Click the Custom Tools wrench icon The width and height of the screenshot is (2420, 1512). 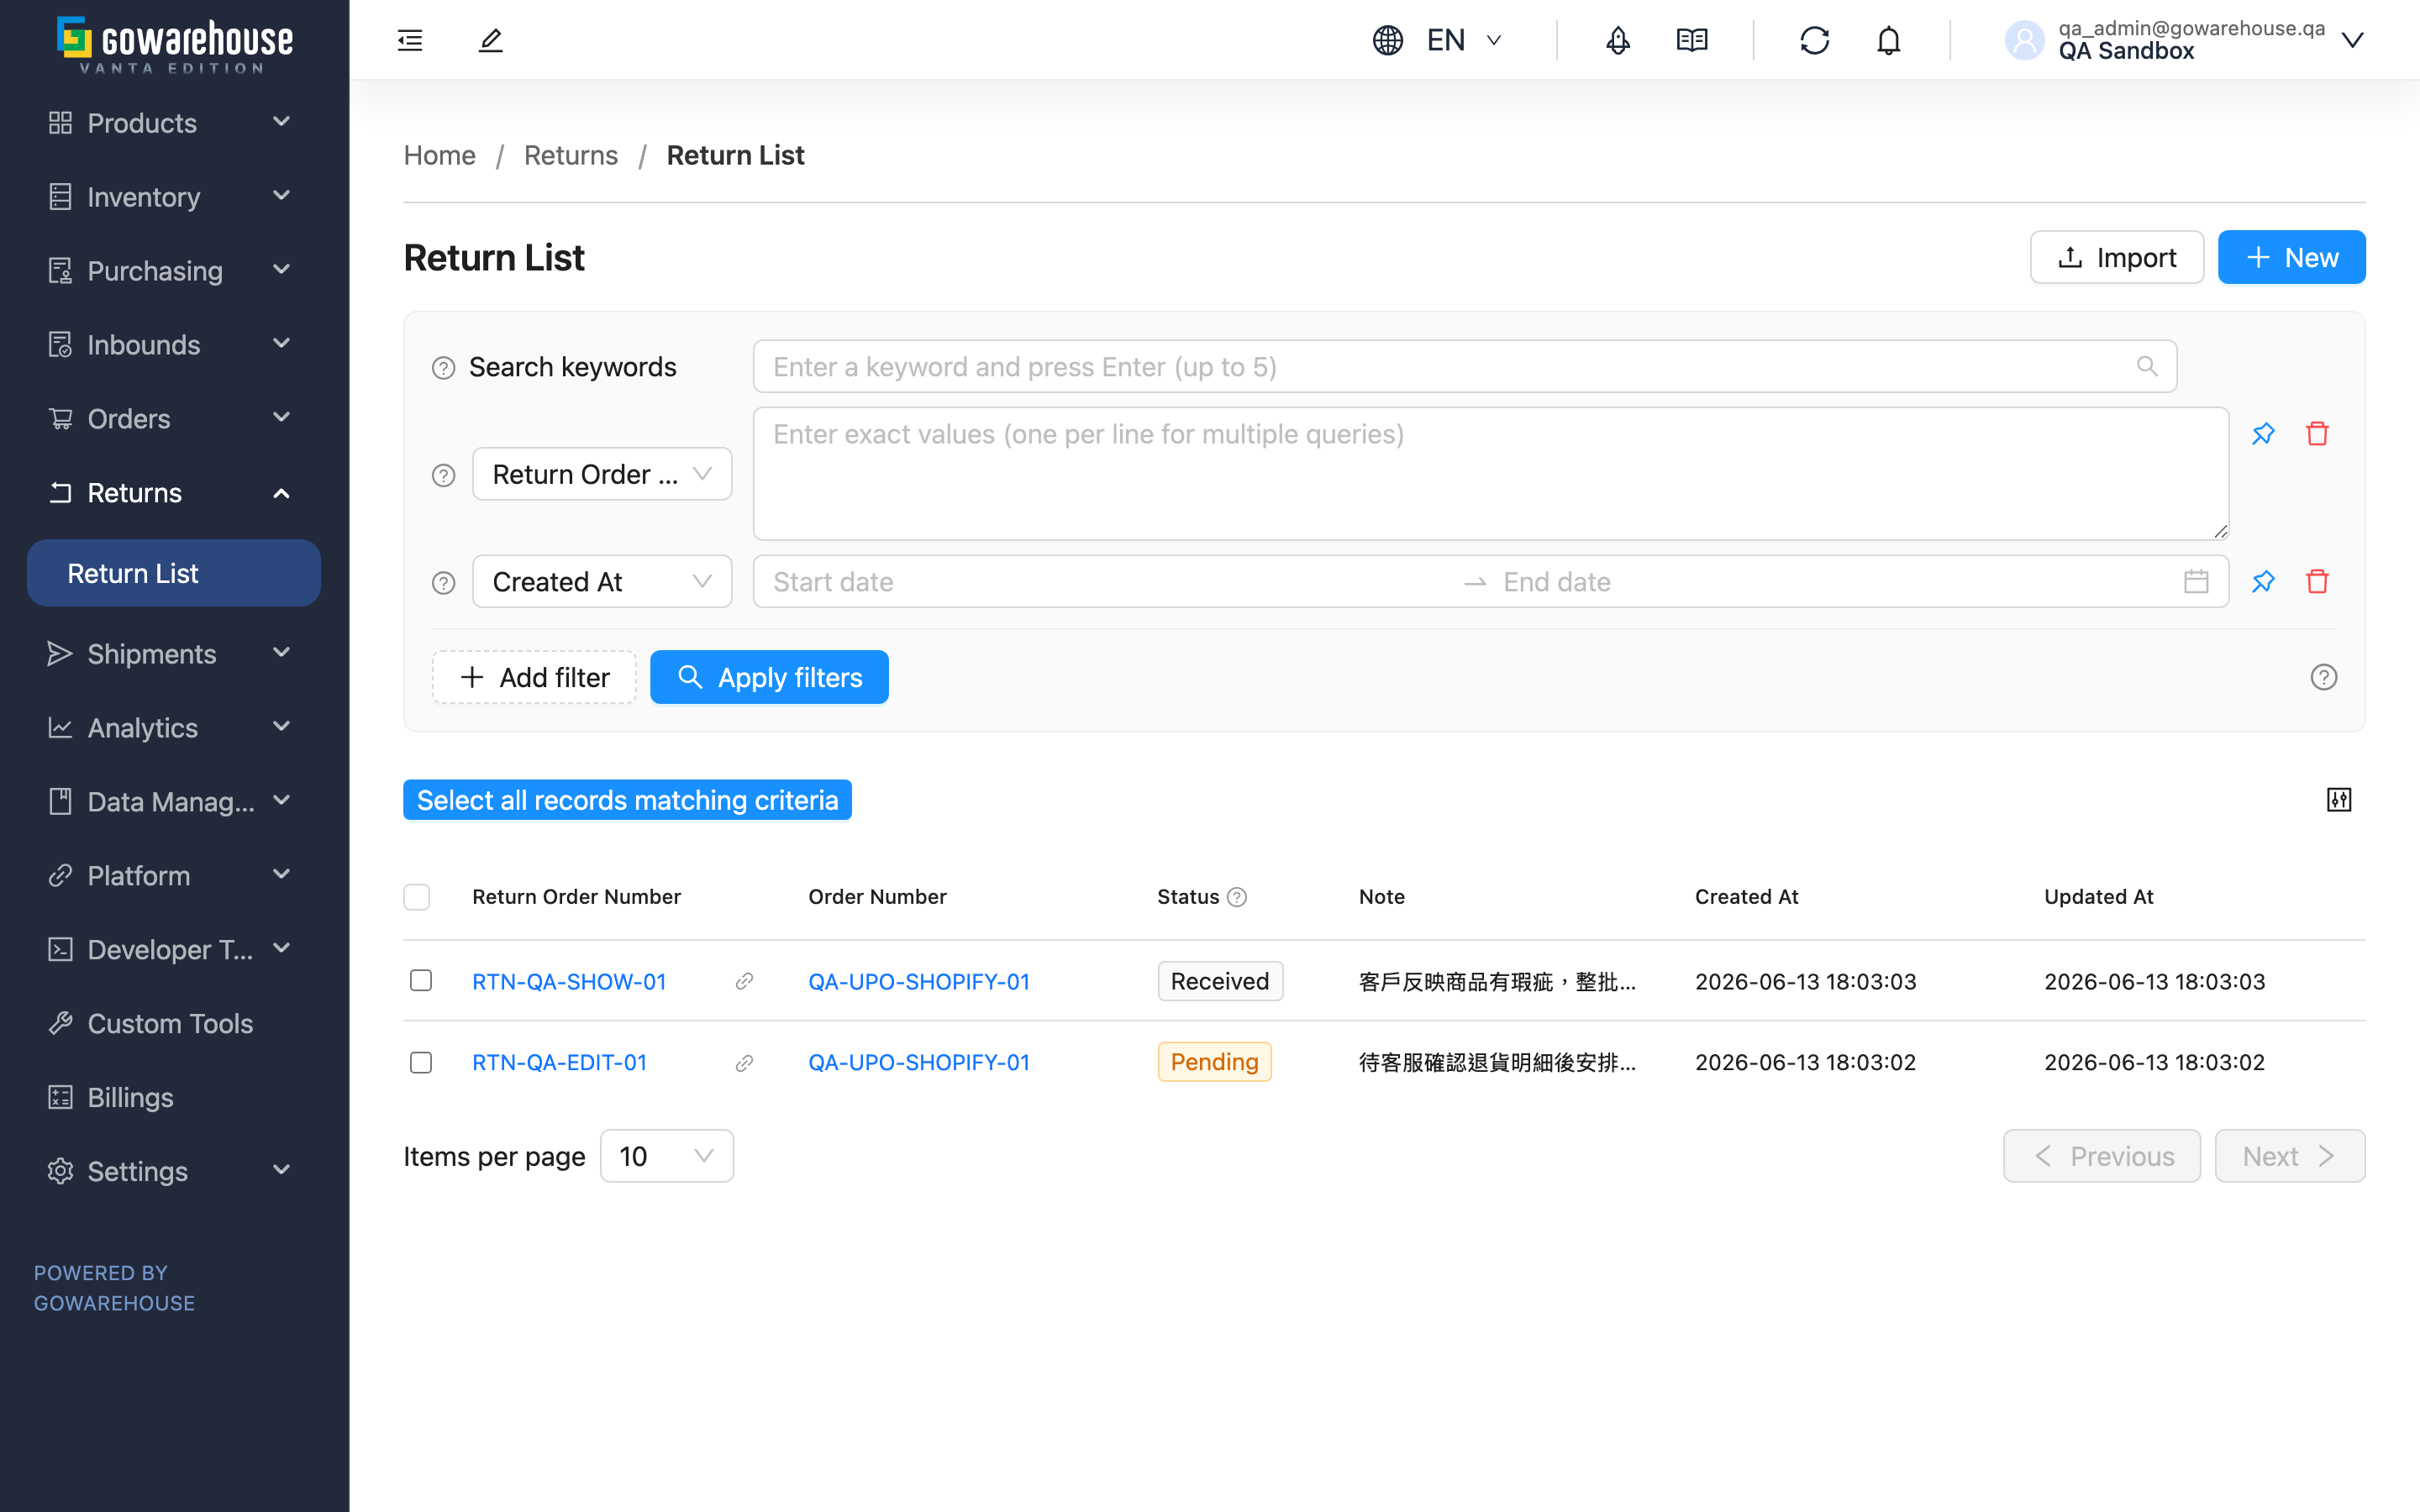pyautogui.click(x=60, y=1023)
